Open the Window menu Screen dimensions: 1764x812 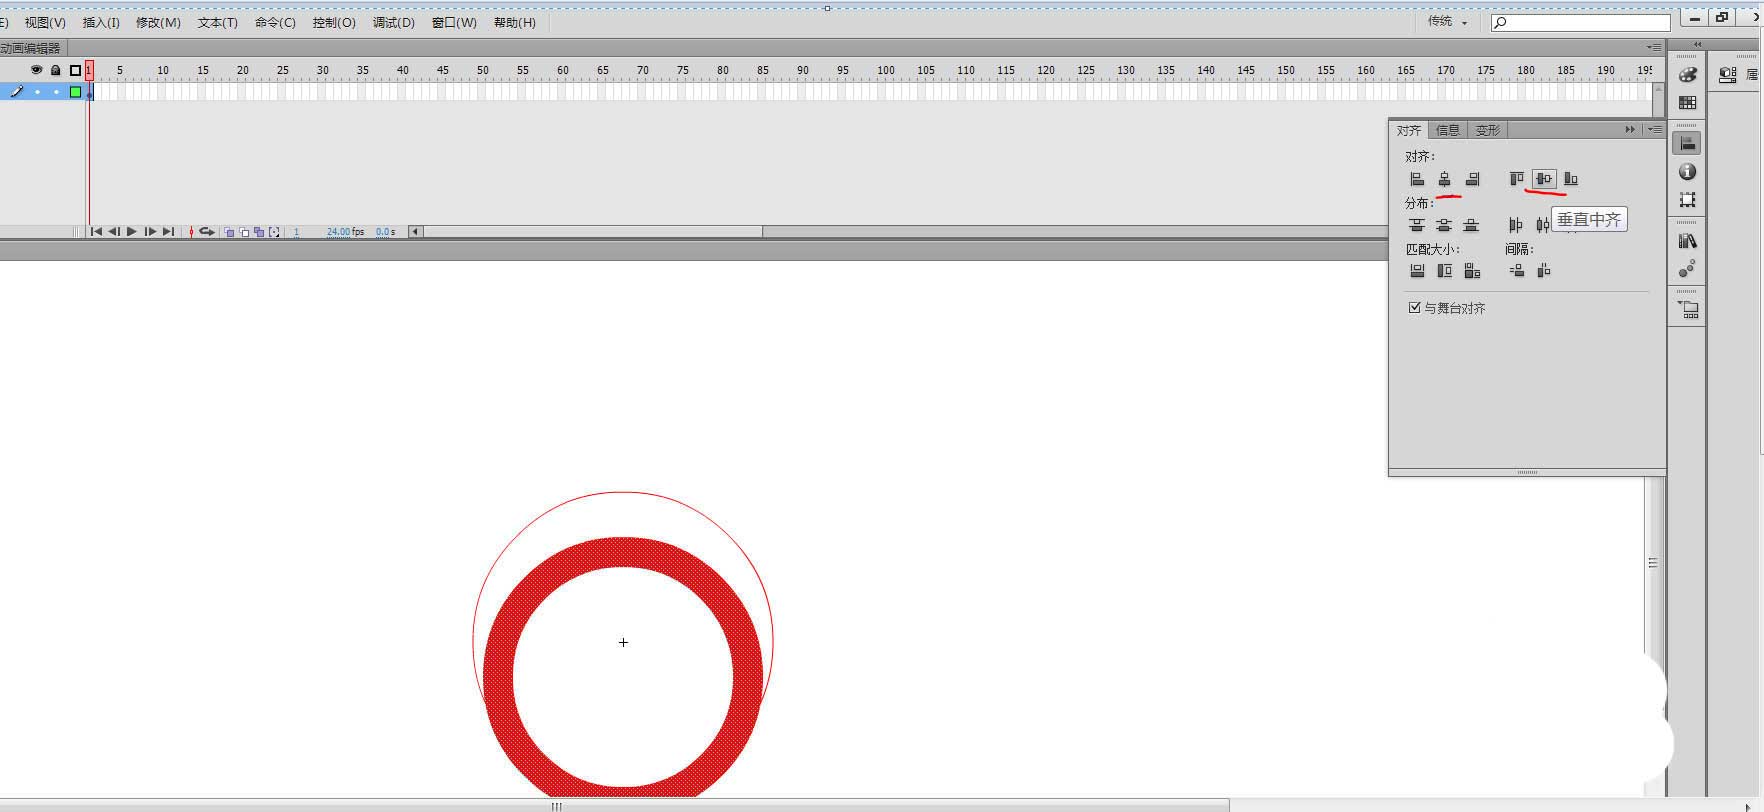[x=454, y=22]
